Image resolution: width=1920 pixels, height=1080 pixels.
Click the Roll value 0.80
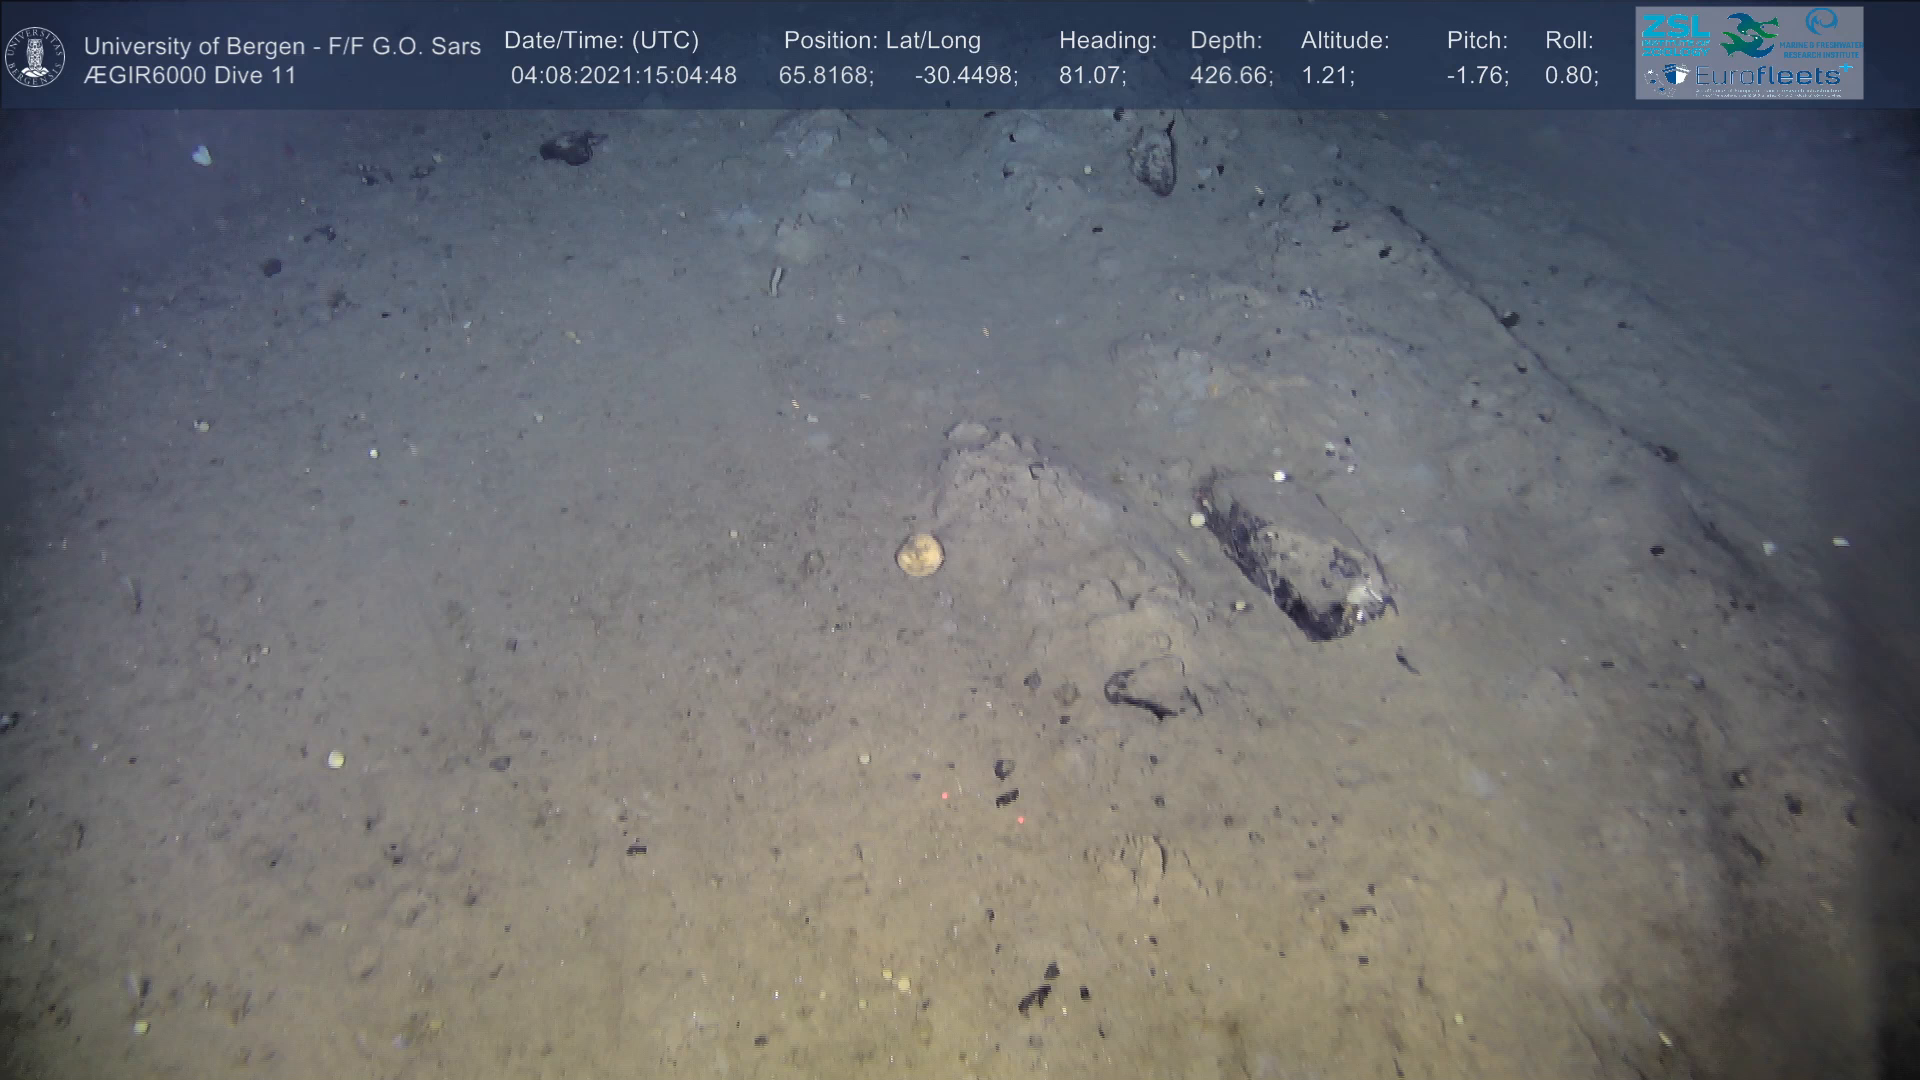click(1571, 76)
